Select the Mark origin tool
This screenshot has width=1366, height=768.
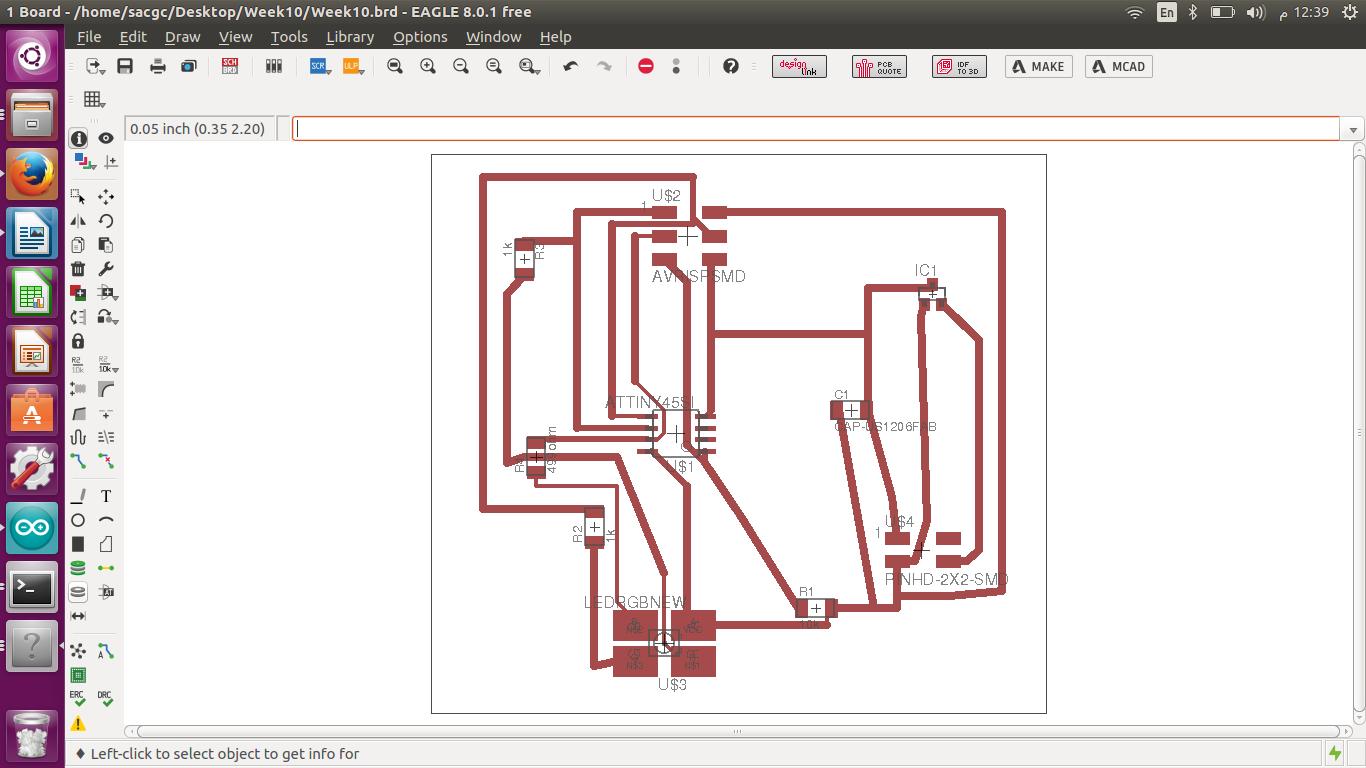110,162
